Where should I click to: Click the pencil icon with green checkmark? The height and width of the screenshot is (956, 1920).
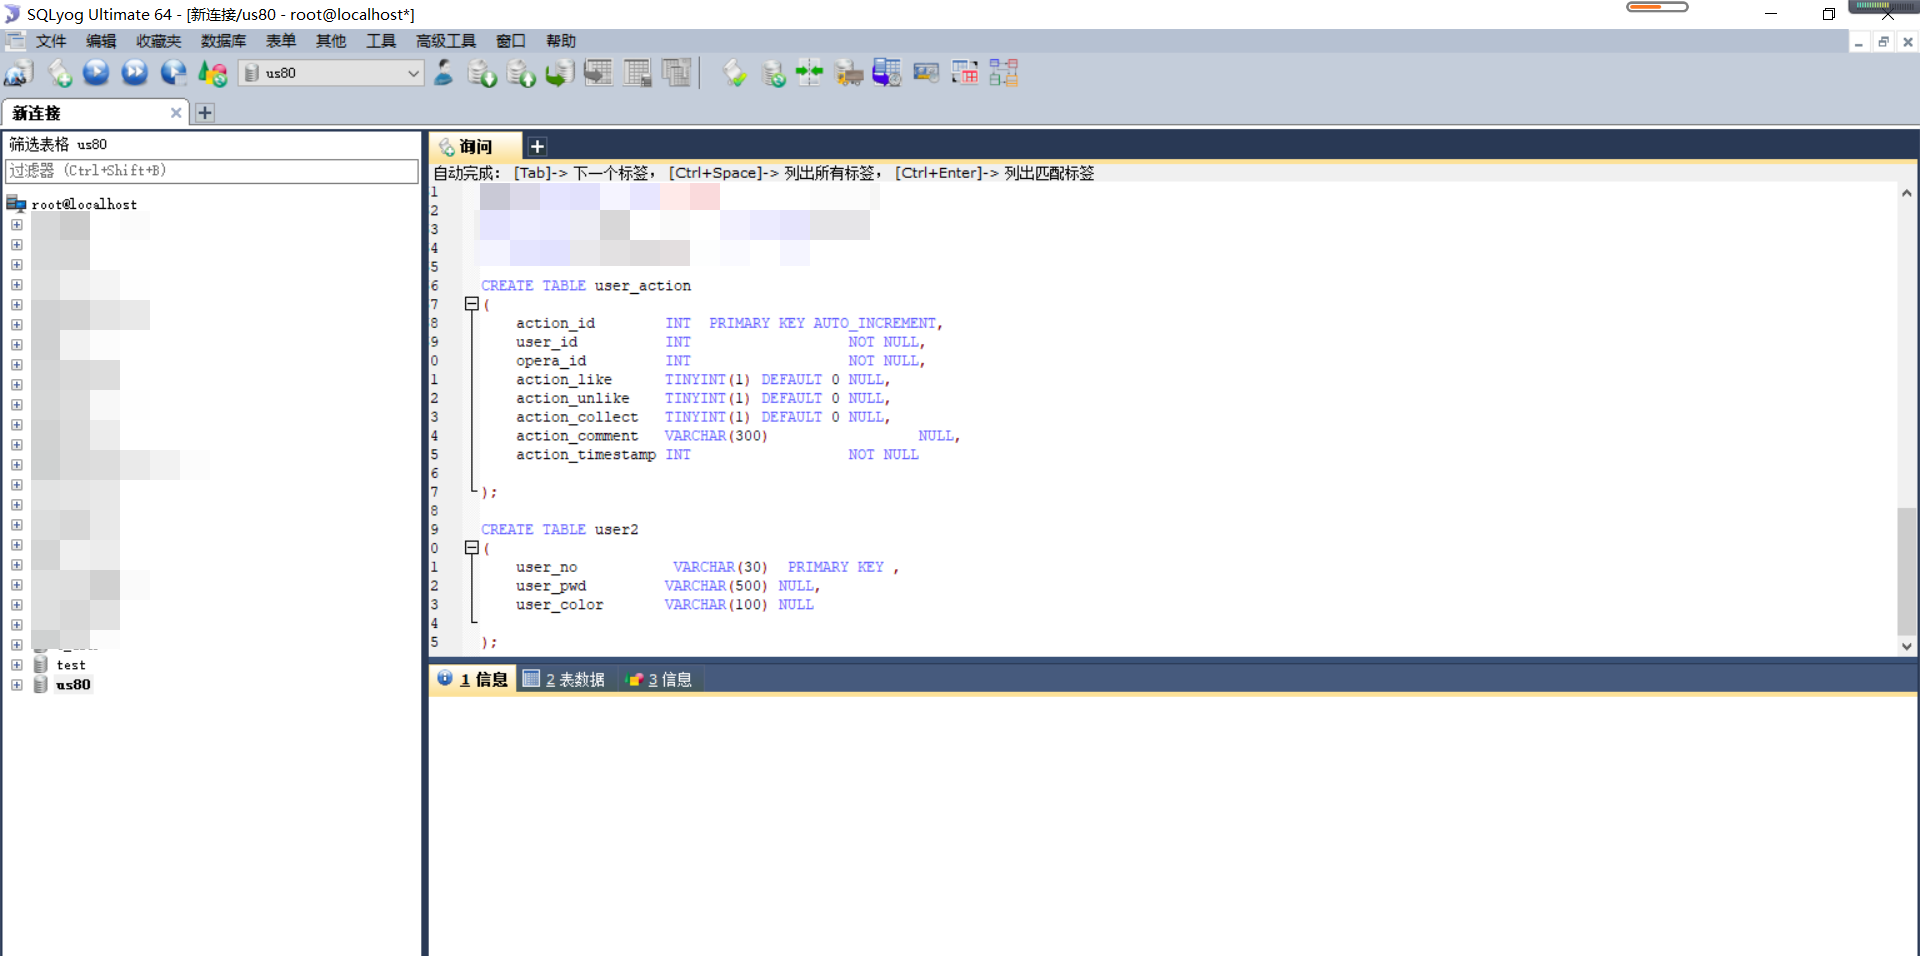coord(735,73)
